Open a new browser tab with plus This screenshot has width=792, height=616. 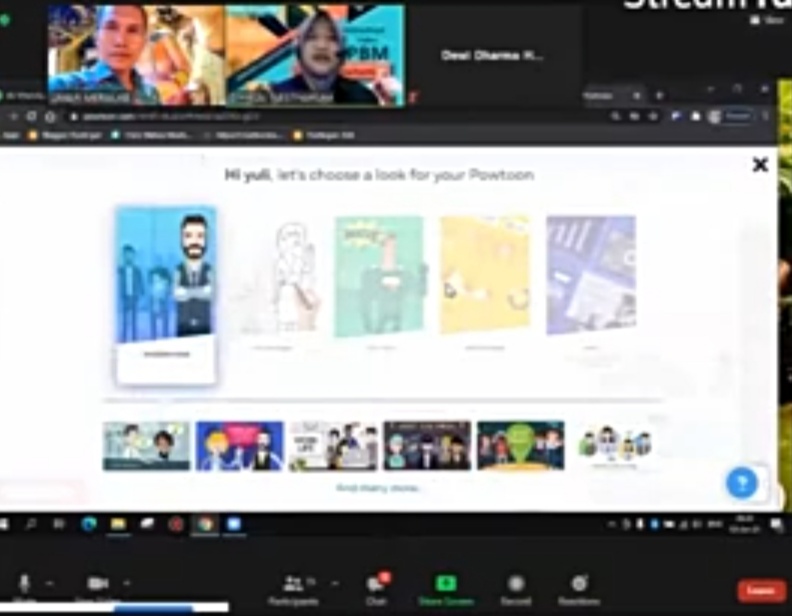(x=660, y=95)
